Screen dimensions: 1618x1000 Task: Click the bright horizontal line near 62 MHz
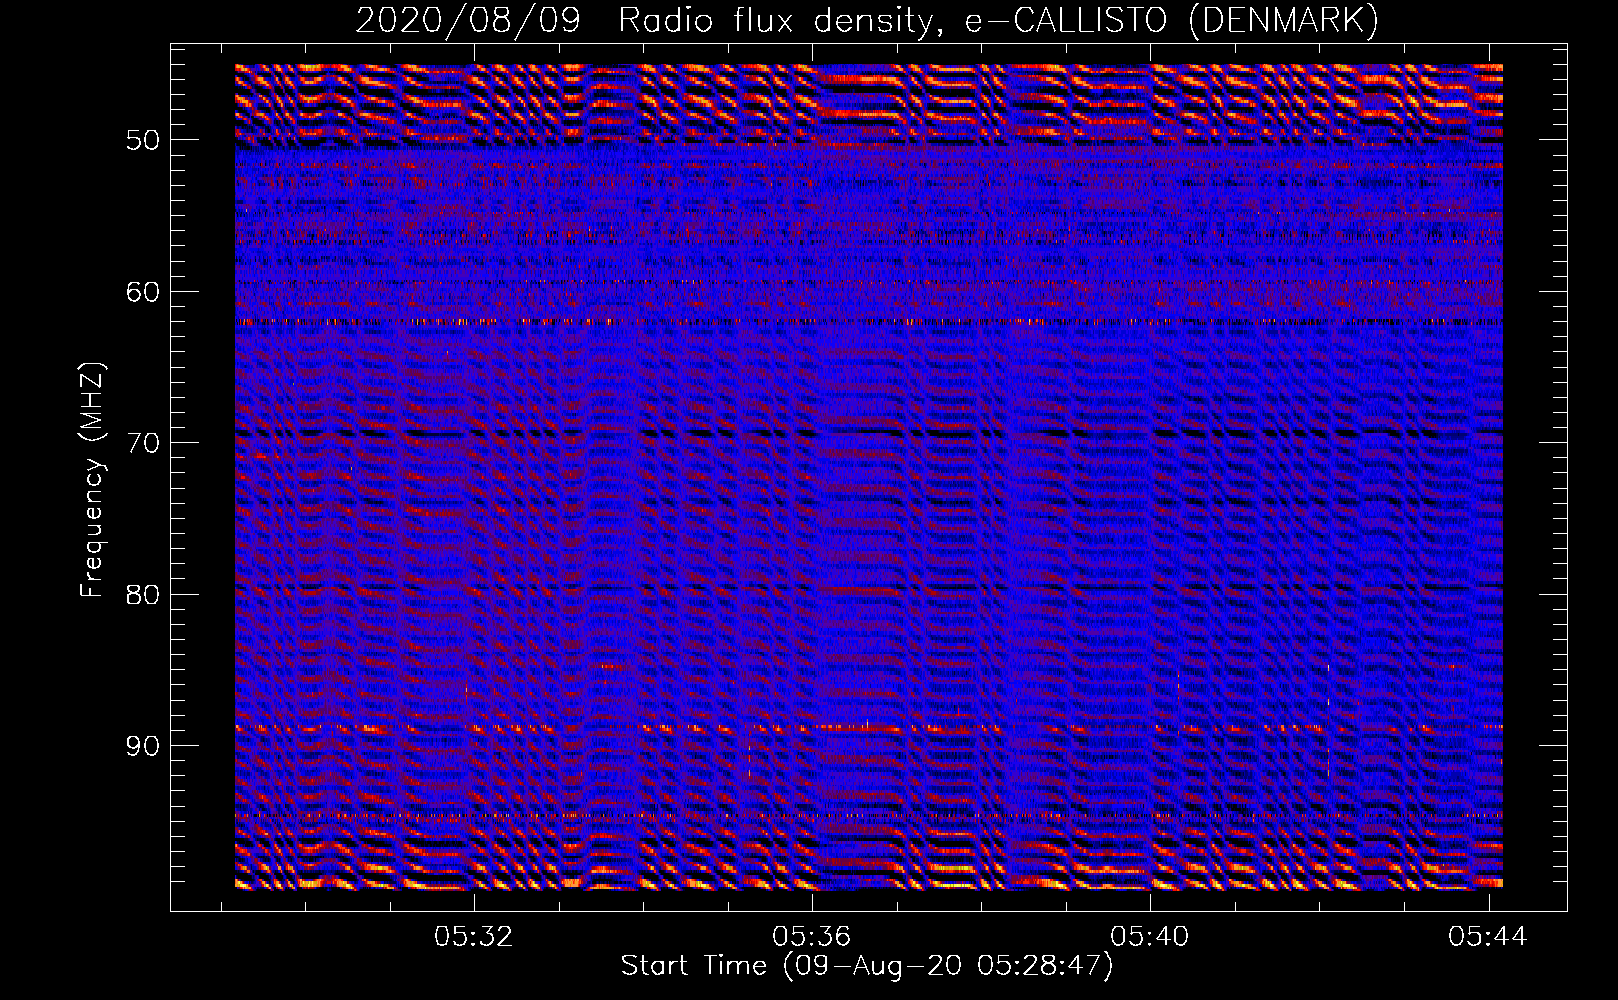(869, 322)
